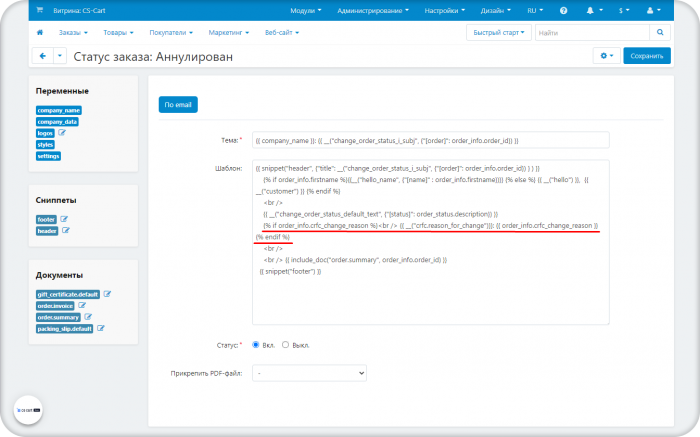Insert the header snippet tag
700x437 pixels.
47,231
